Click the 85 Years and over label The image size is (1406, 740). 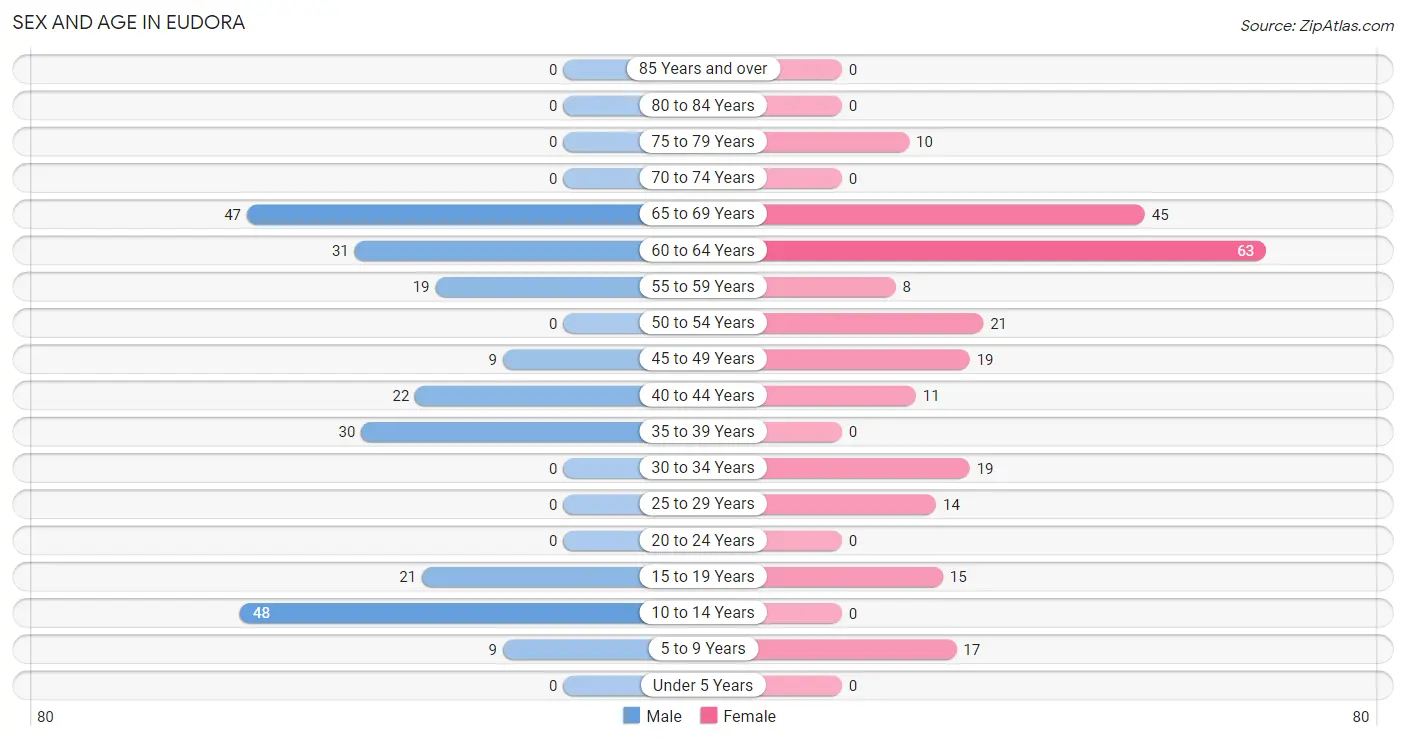click(703, 69)
